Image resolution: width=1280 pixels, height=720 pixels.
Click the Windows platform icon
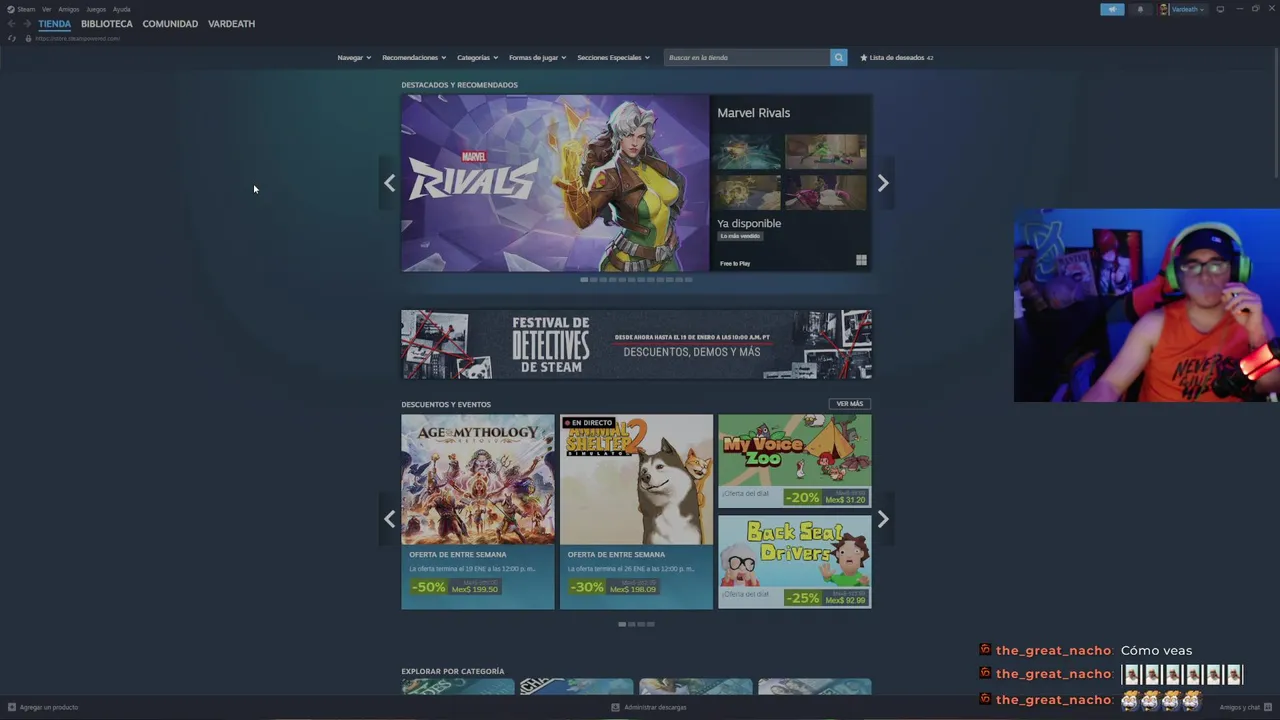(x=861, y=260)
